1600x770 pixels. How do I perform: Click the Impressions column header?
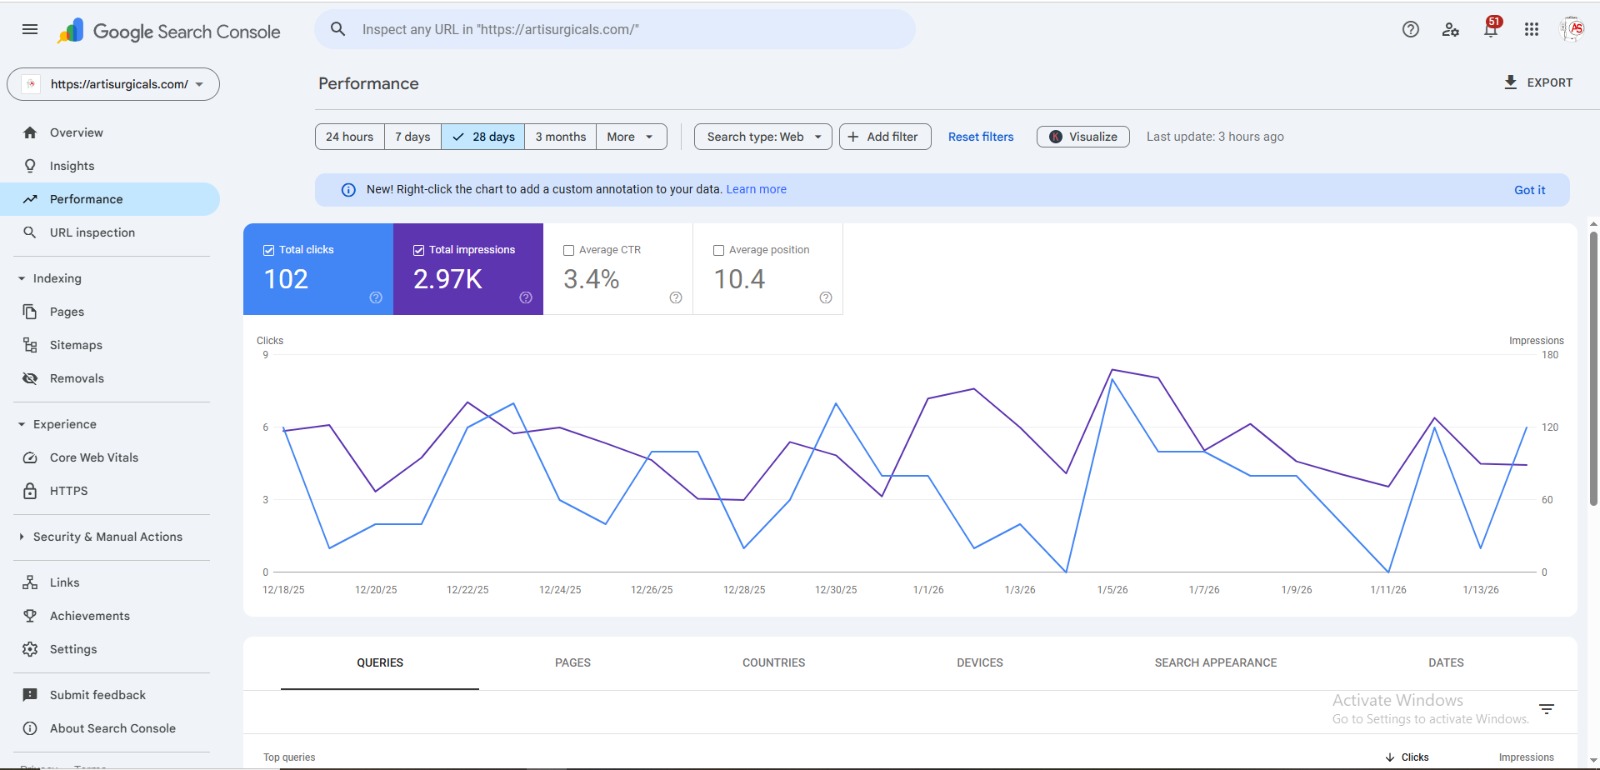point(1526,757)
